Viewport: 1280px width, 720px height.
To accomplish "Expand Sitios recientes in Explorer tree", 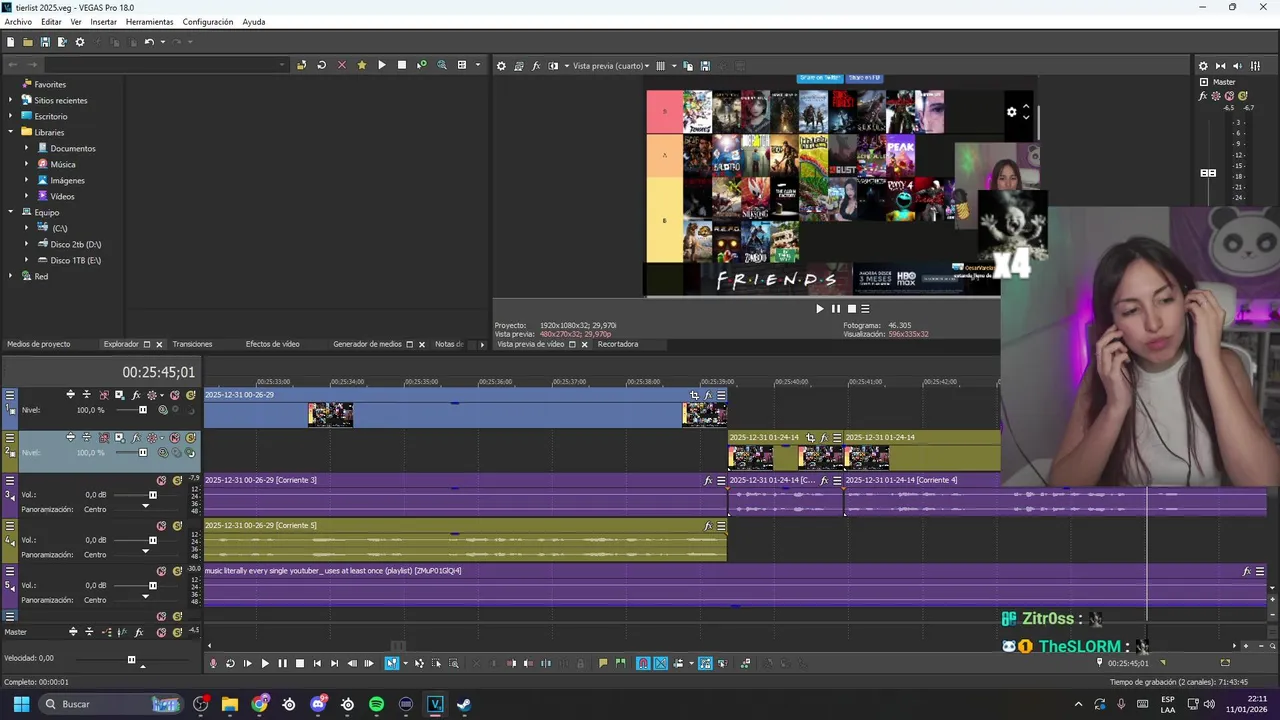I will (12, 100).
